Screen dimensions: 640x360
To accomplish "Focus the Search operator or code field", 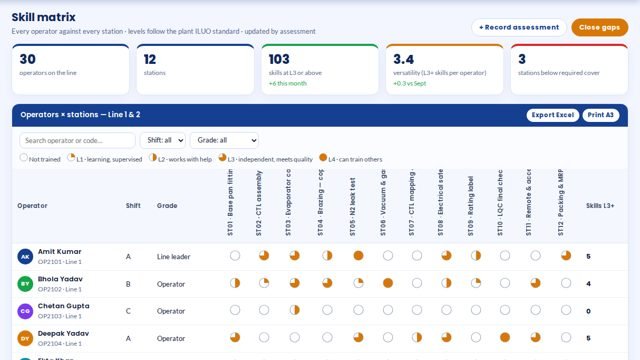I will coord(77,140).
